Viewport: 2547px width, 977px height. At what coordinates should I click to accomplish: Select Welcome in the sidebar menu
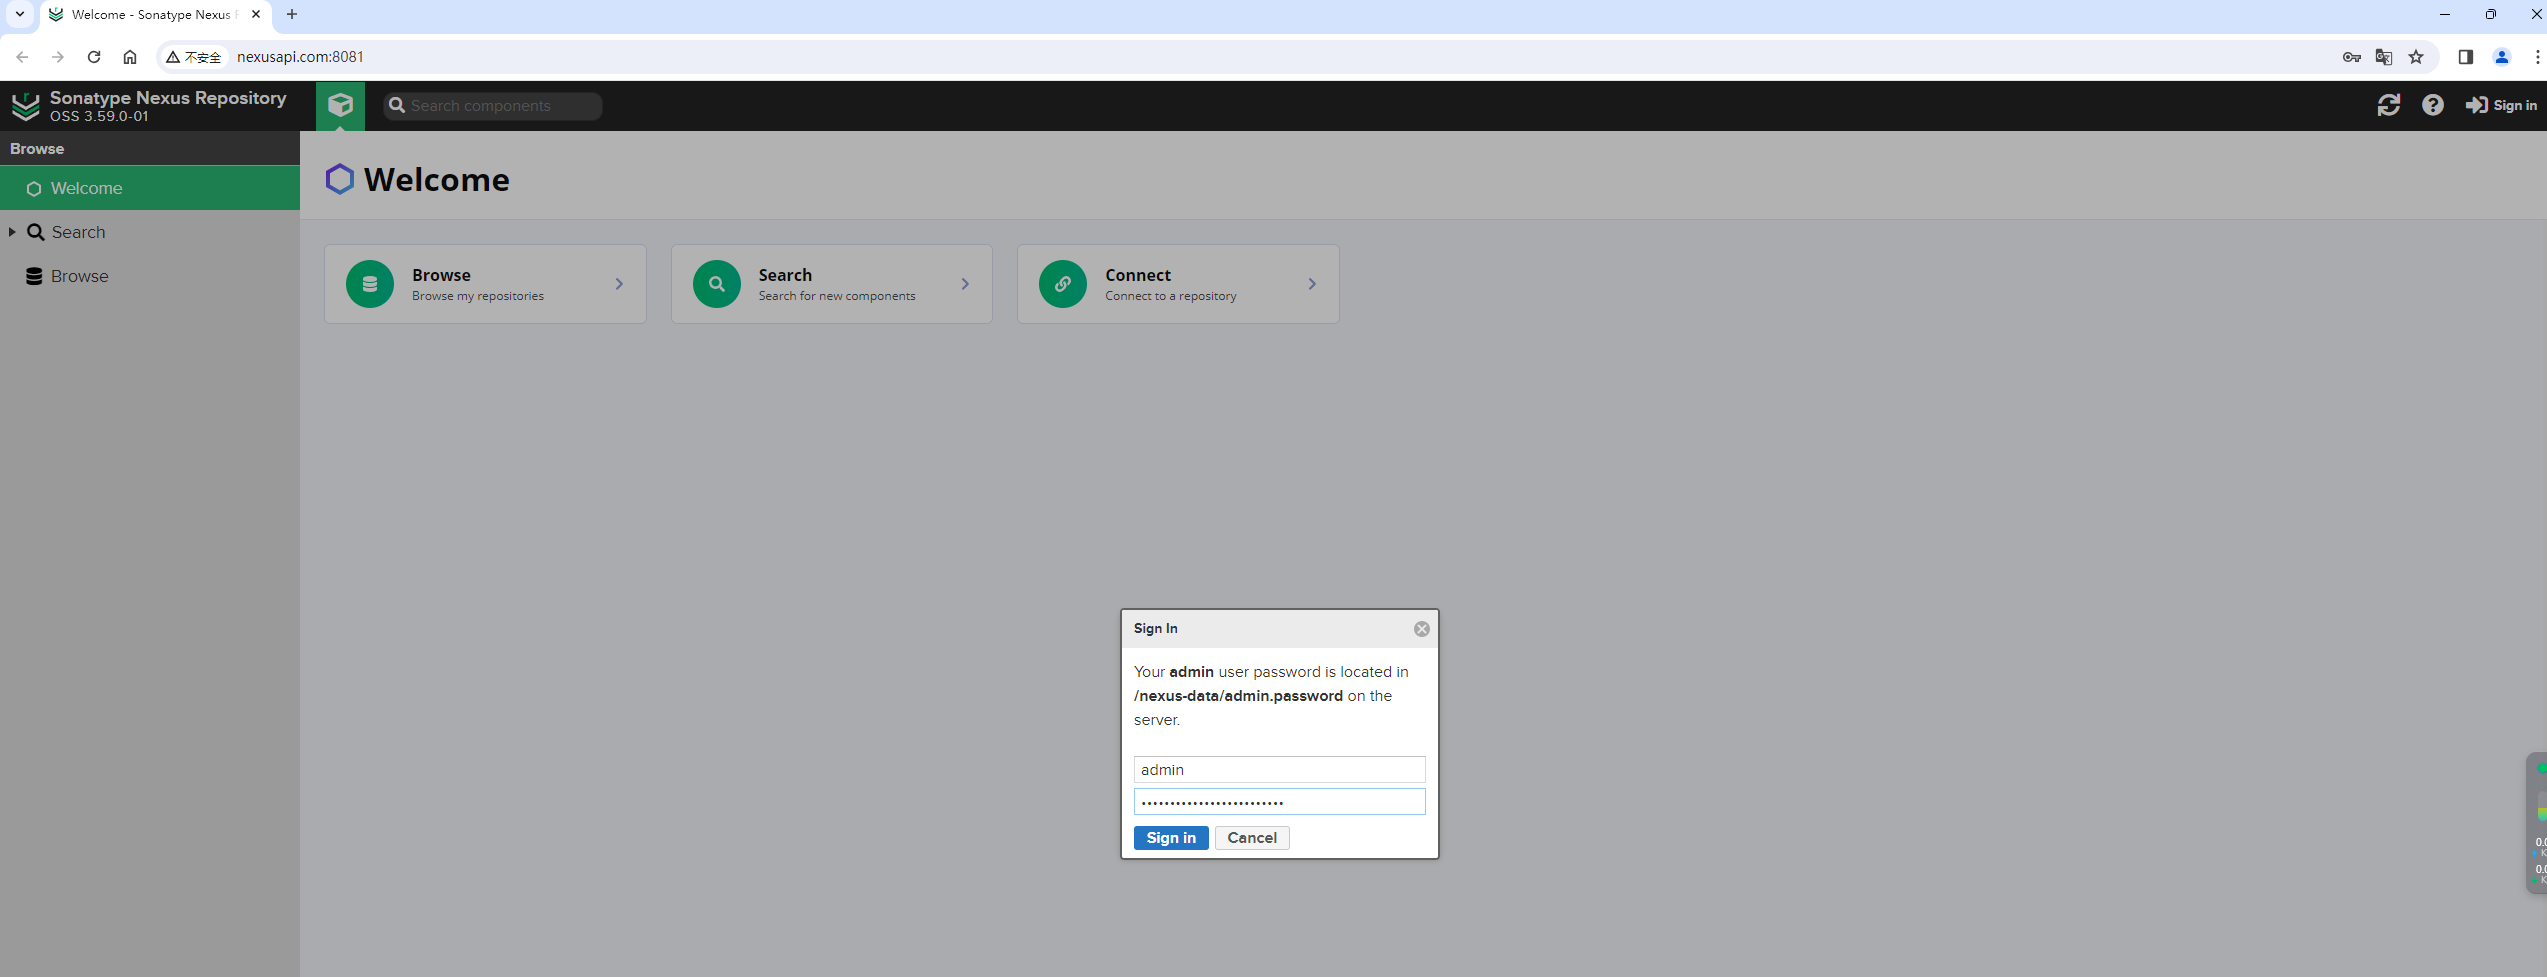(87, 188)
